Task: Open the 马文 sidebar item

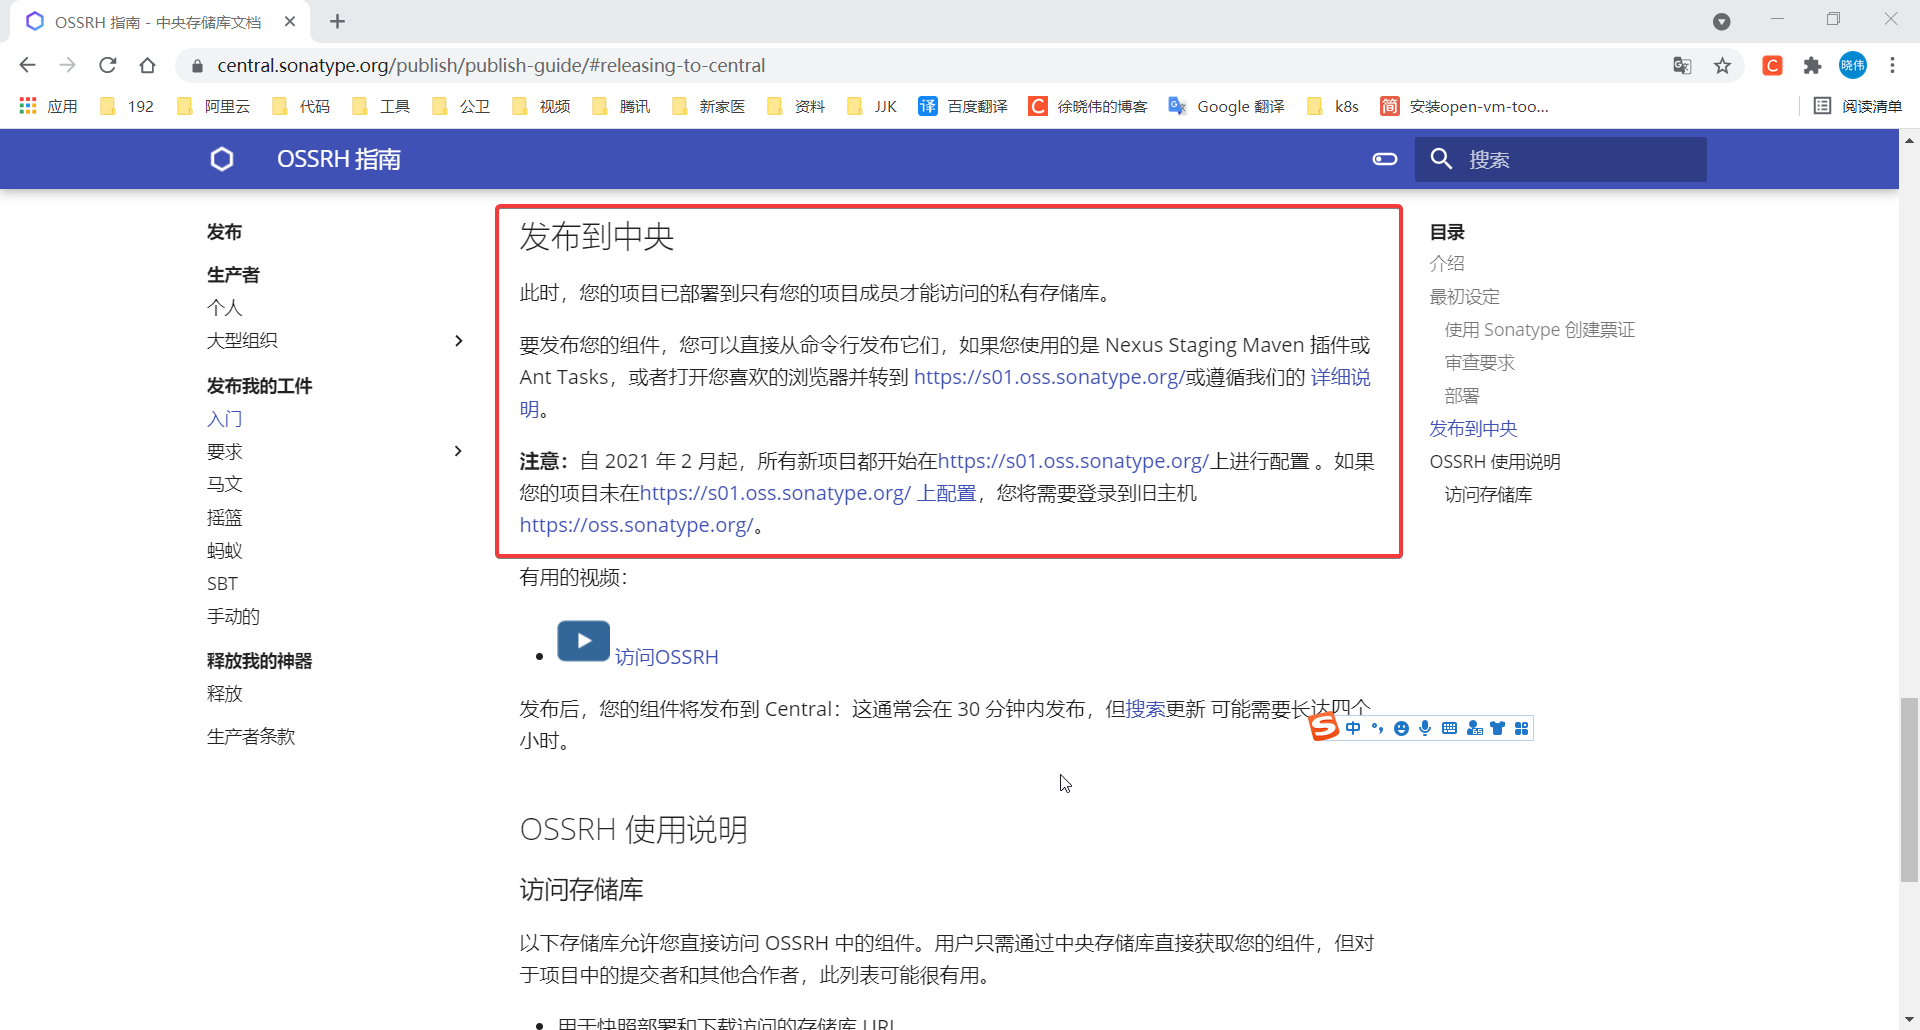Action: [x=225, y=484]
